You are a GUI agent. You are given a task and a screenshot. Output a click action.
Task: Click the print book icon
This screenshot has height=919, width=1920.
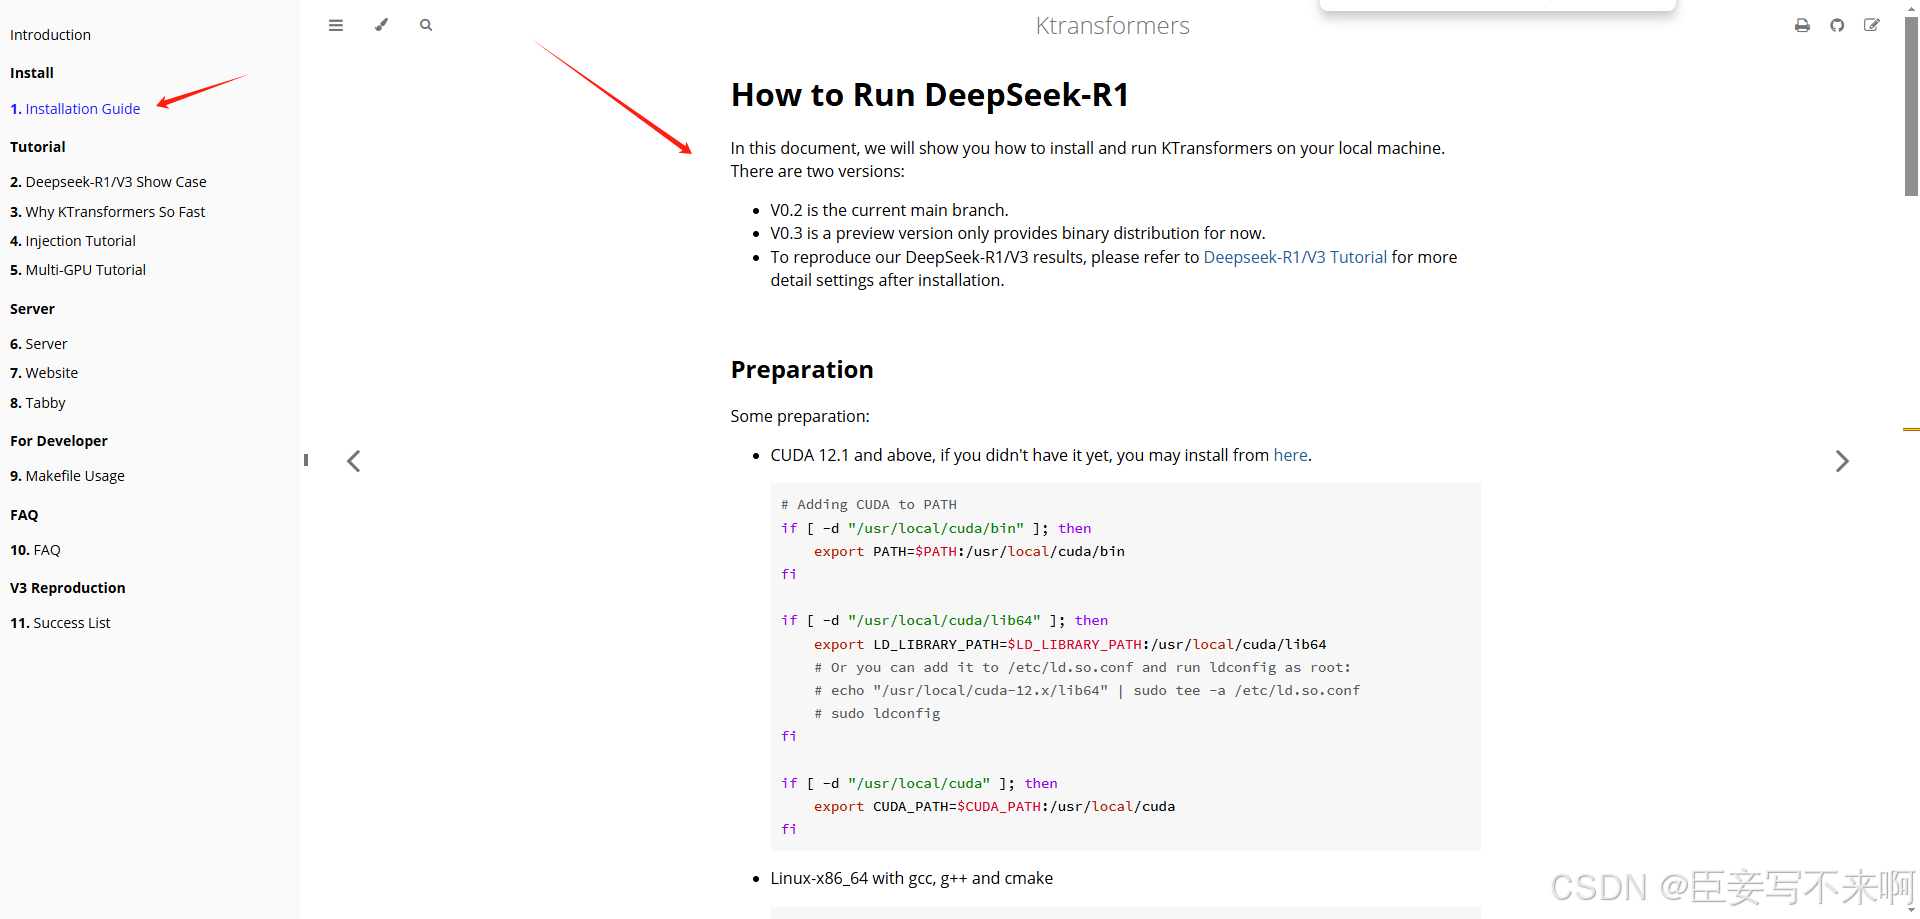click(1802, 25)
